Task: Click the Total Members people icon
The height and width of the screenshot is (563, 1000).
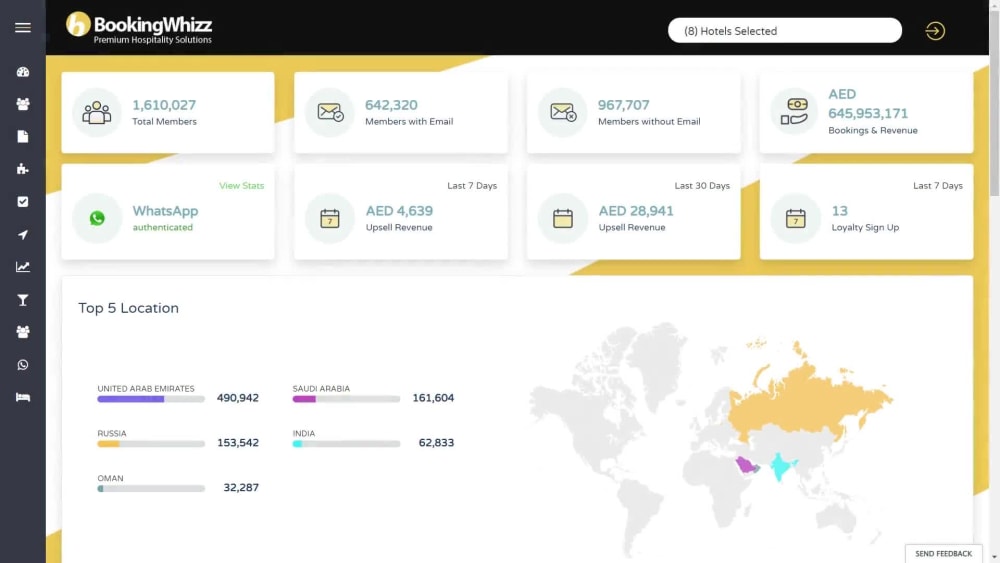Action: tap(97, 113)
